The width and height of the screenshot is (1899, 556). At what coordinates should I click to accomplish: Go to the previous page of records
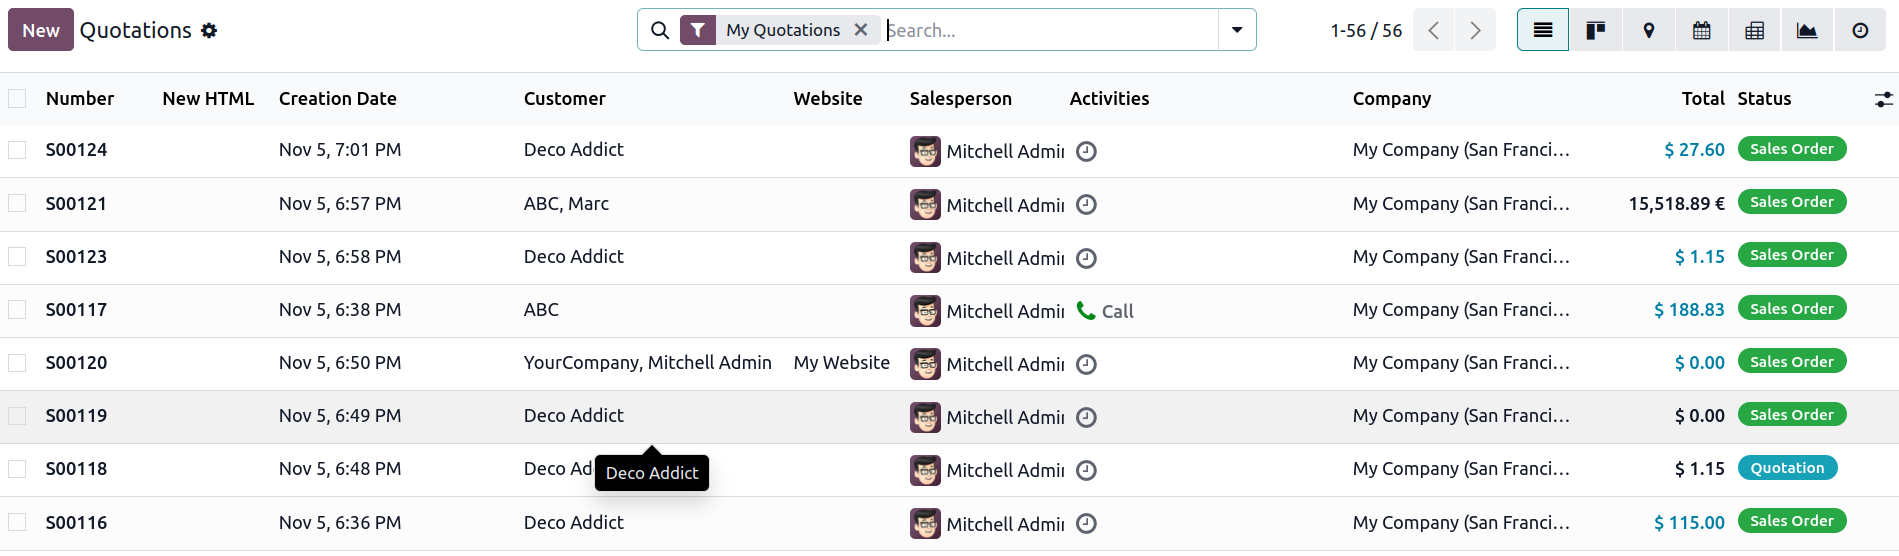[1434, 30]
